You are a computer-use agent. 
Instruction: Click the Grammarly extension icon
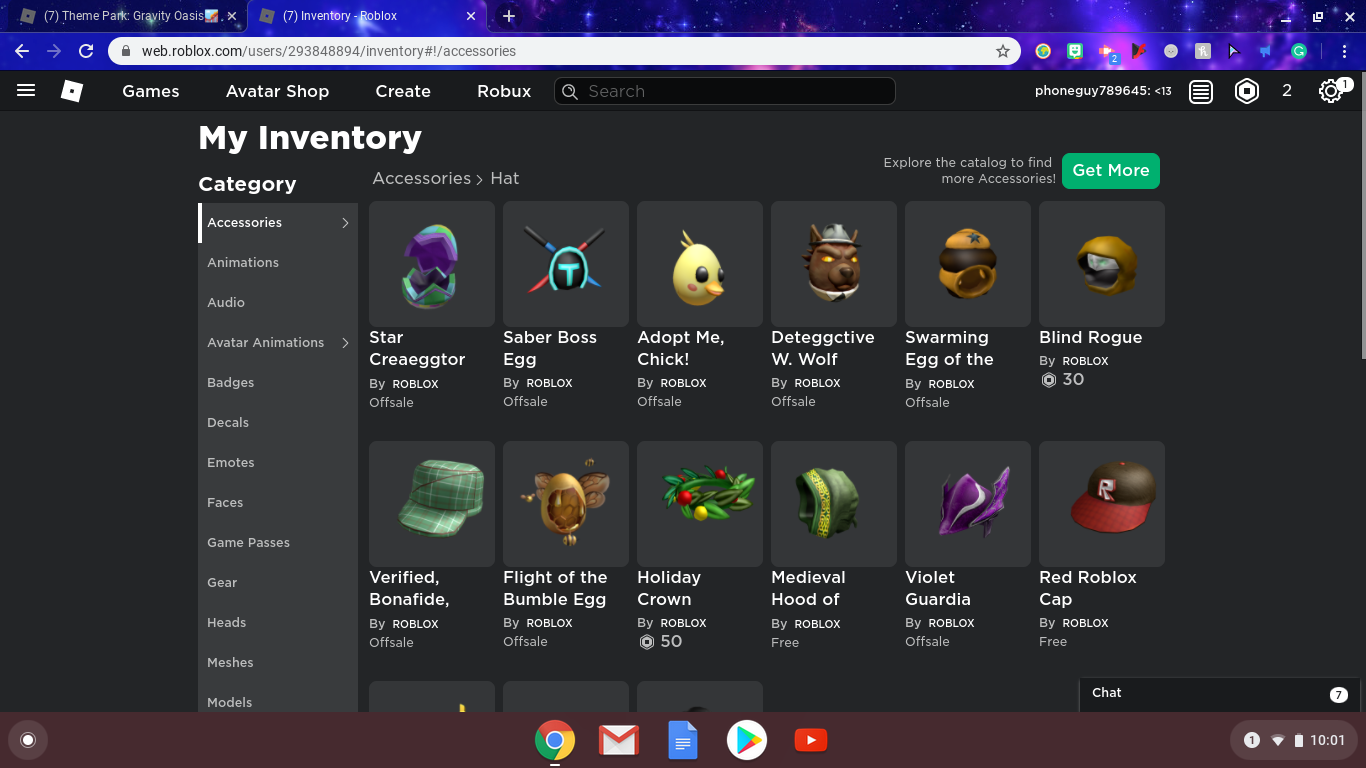pyautogui.click(x=1299, y=51)
